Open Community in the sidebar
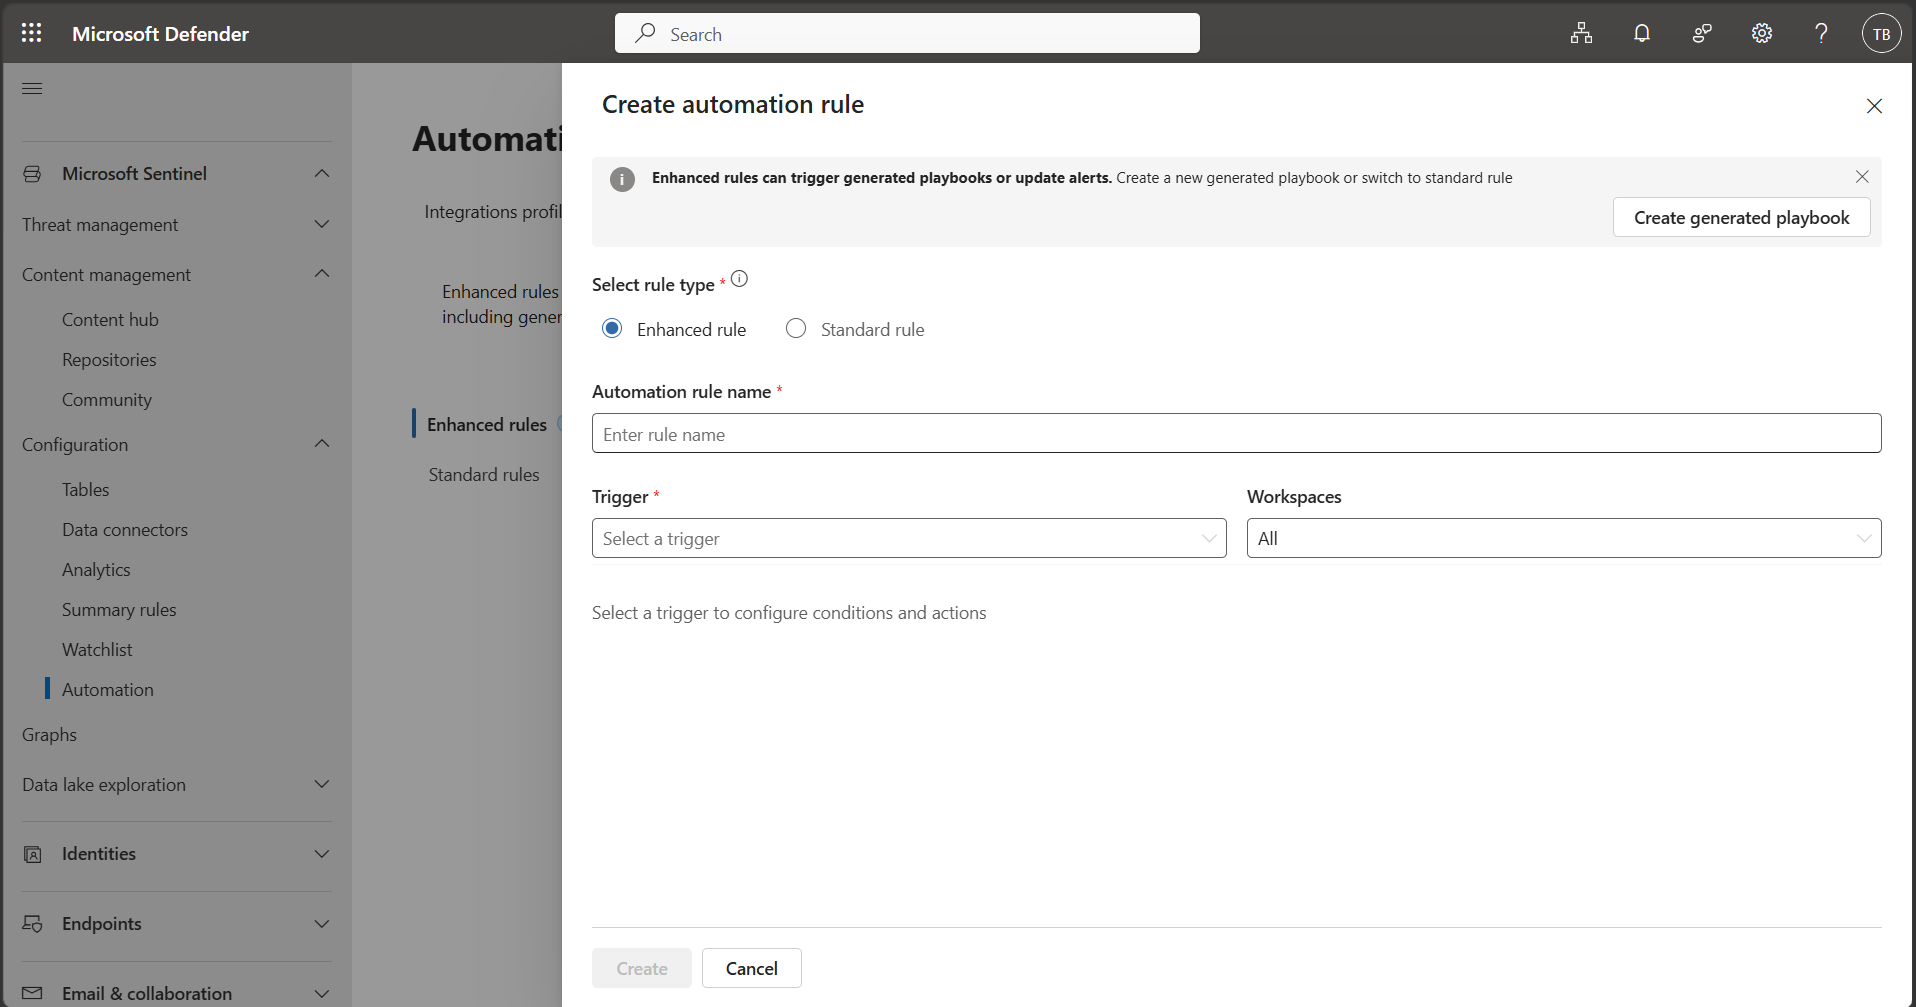This screenshot has height=1007, width=1916. [x=107, y=400]
